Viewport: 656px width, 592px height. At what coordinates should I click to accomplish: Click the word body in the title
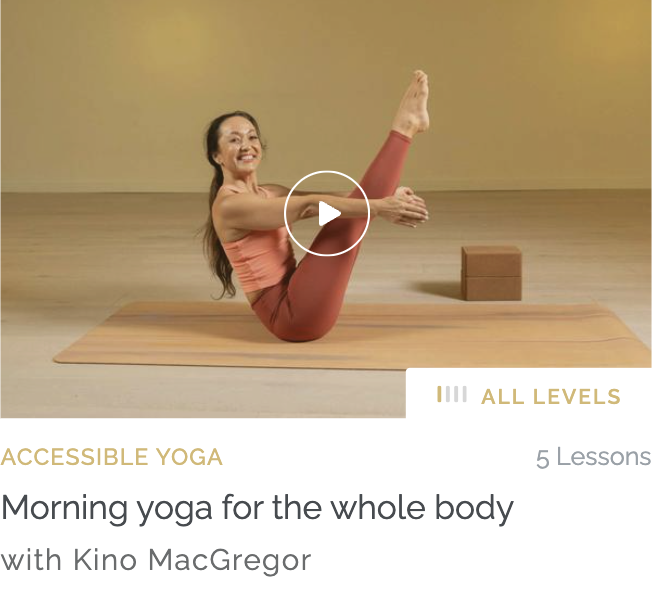tap(474, 508)
